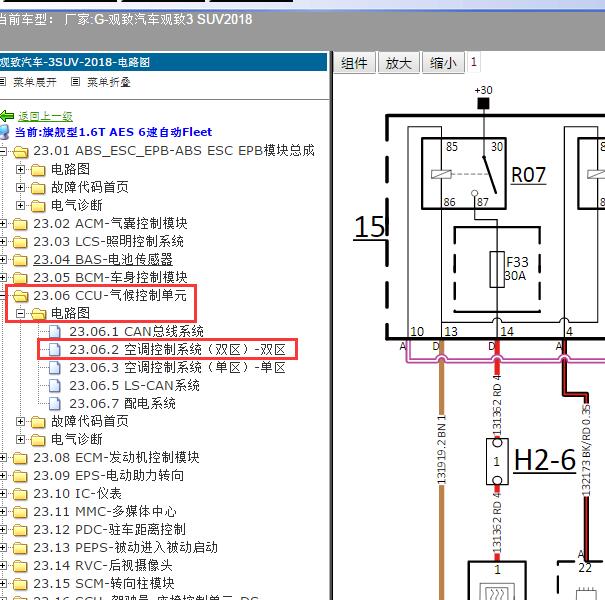Click component label 15 in the diagram

point(370,227)
